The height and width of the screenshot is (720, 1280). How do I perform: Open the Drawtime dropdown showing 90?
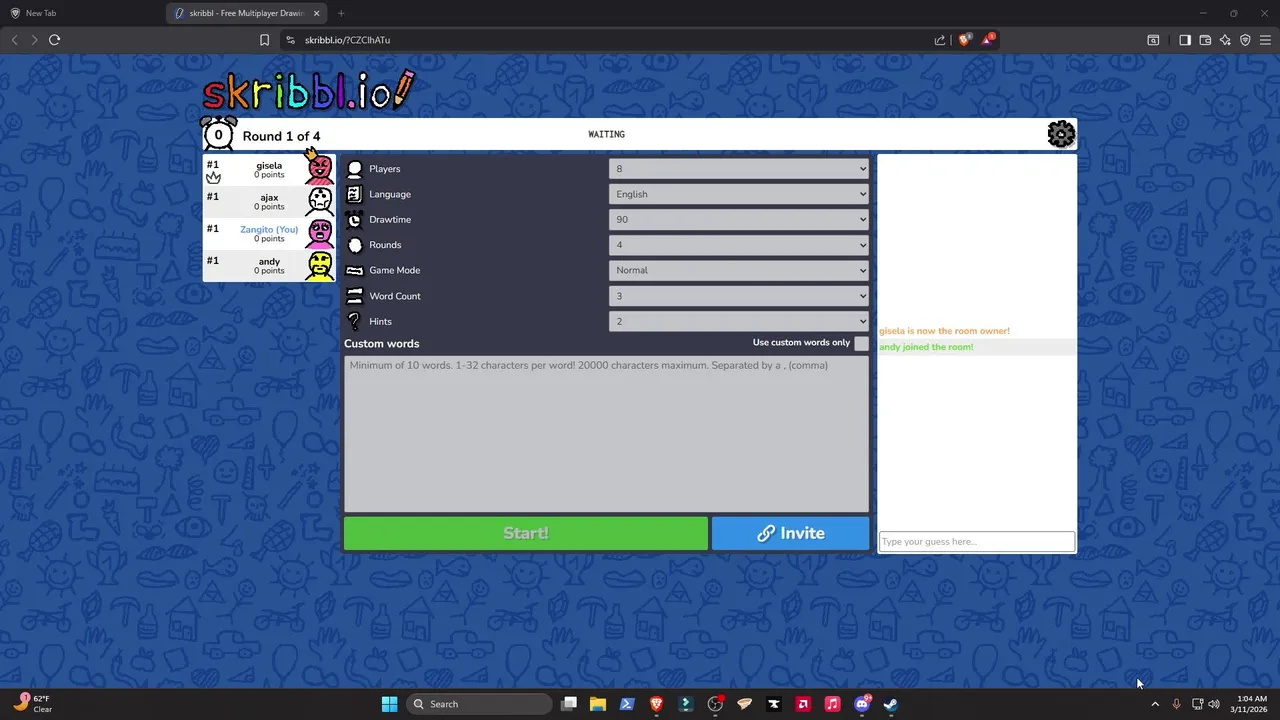(x=739, y=219)
